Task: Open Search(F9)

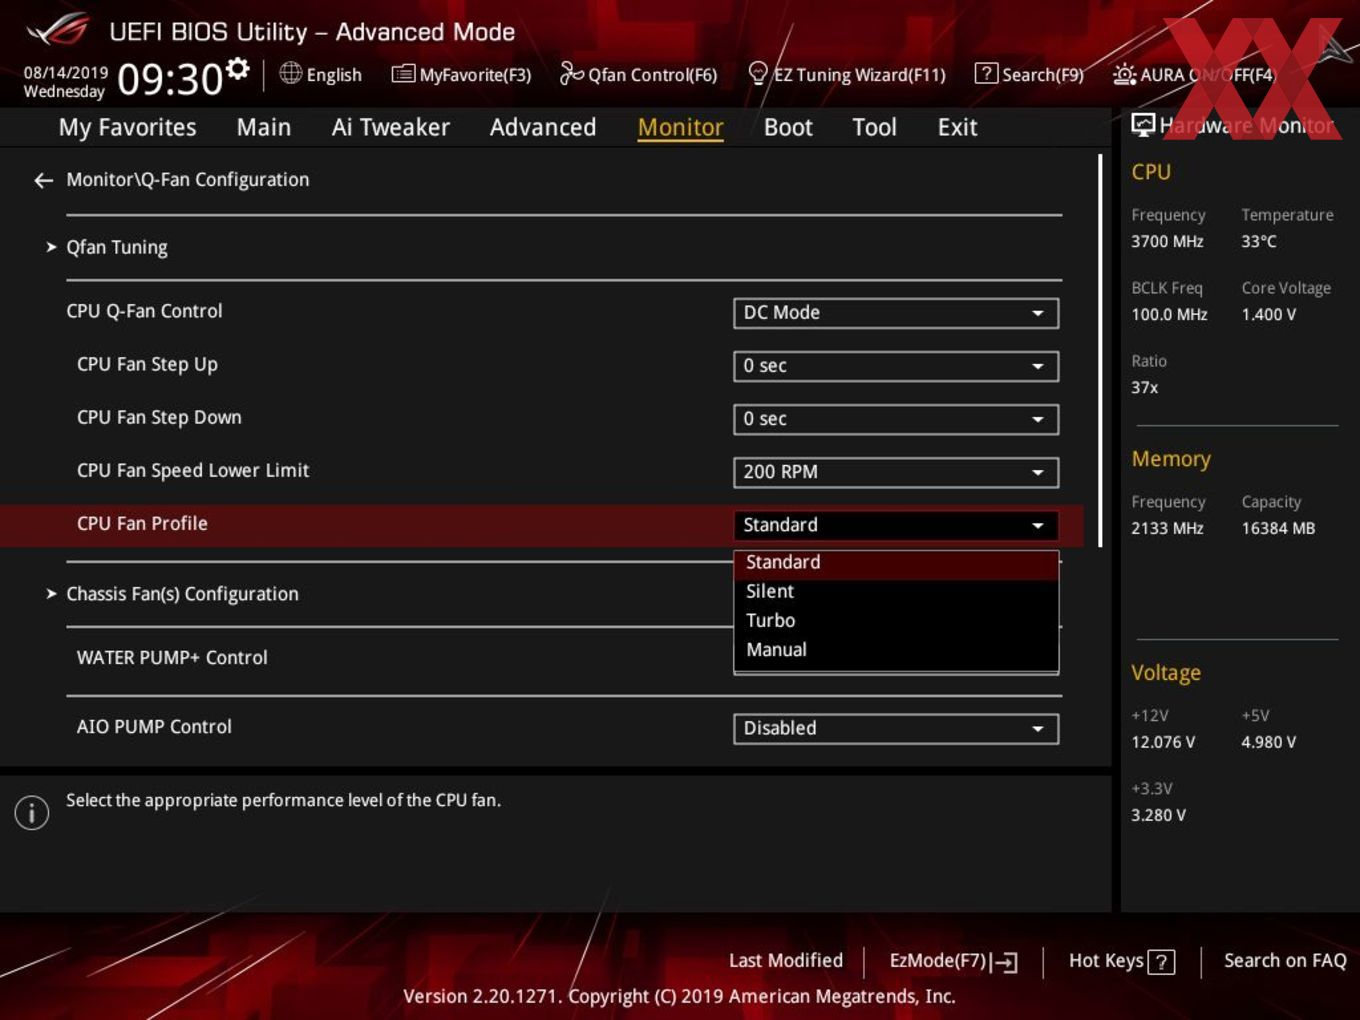Action: point(1029,74)
